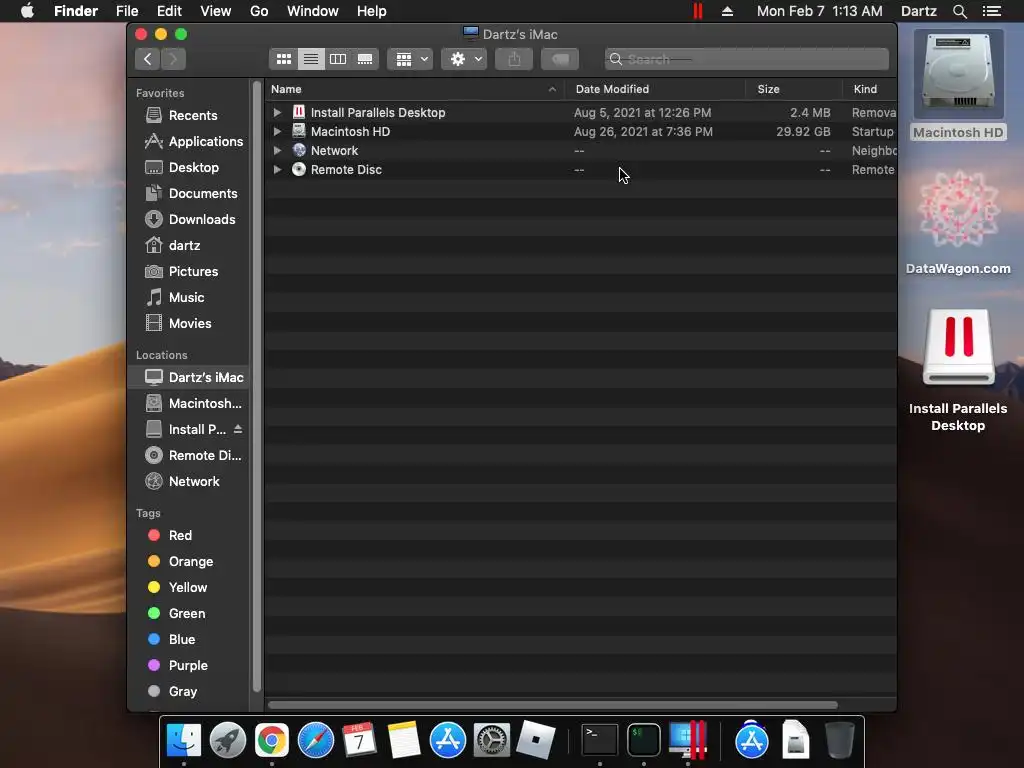
Task: Go back with the back arrow
Action: [x=148, y=59]
